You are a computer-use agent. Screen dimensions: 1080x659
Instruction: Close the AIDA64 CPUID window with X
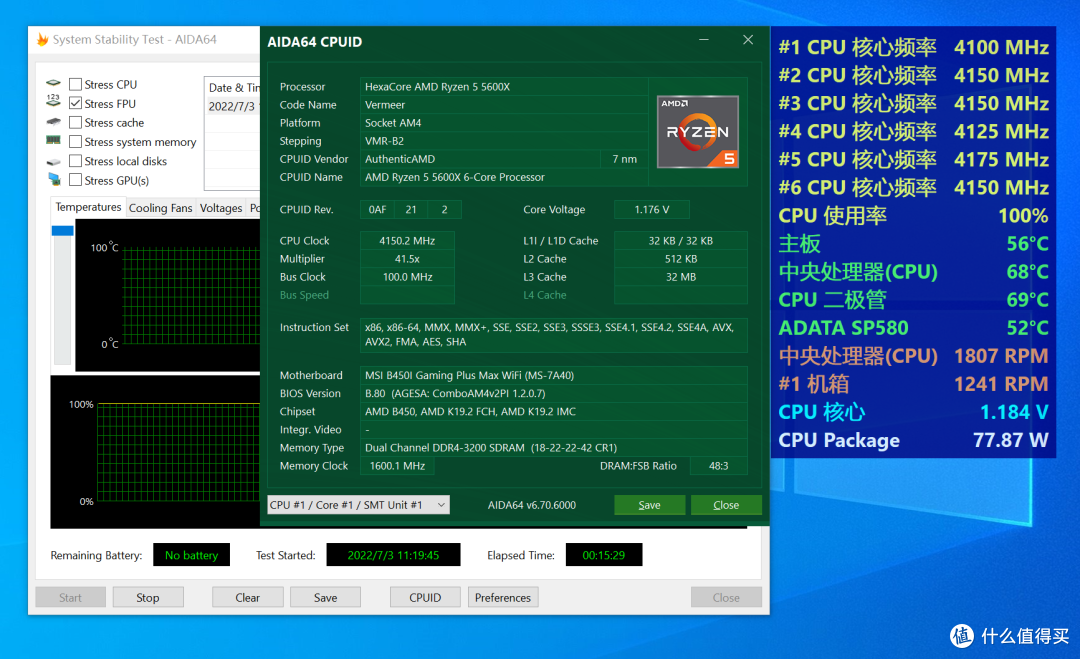pos(748,40)
